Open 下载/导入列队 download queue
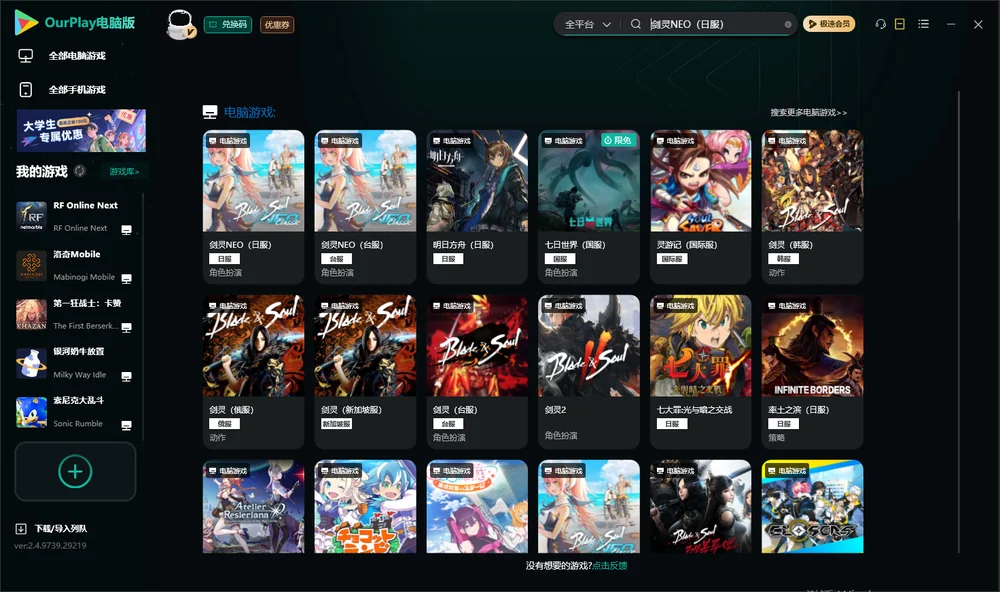Screen dimensions: 1000x592 point(61,528)
